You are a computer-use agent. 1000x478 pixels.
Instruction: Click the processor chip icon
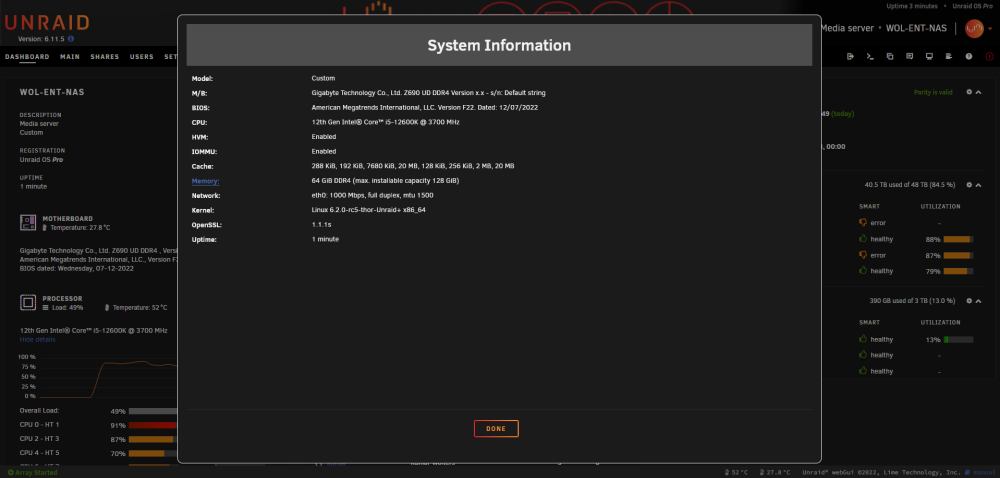(x=28, y=302)
